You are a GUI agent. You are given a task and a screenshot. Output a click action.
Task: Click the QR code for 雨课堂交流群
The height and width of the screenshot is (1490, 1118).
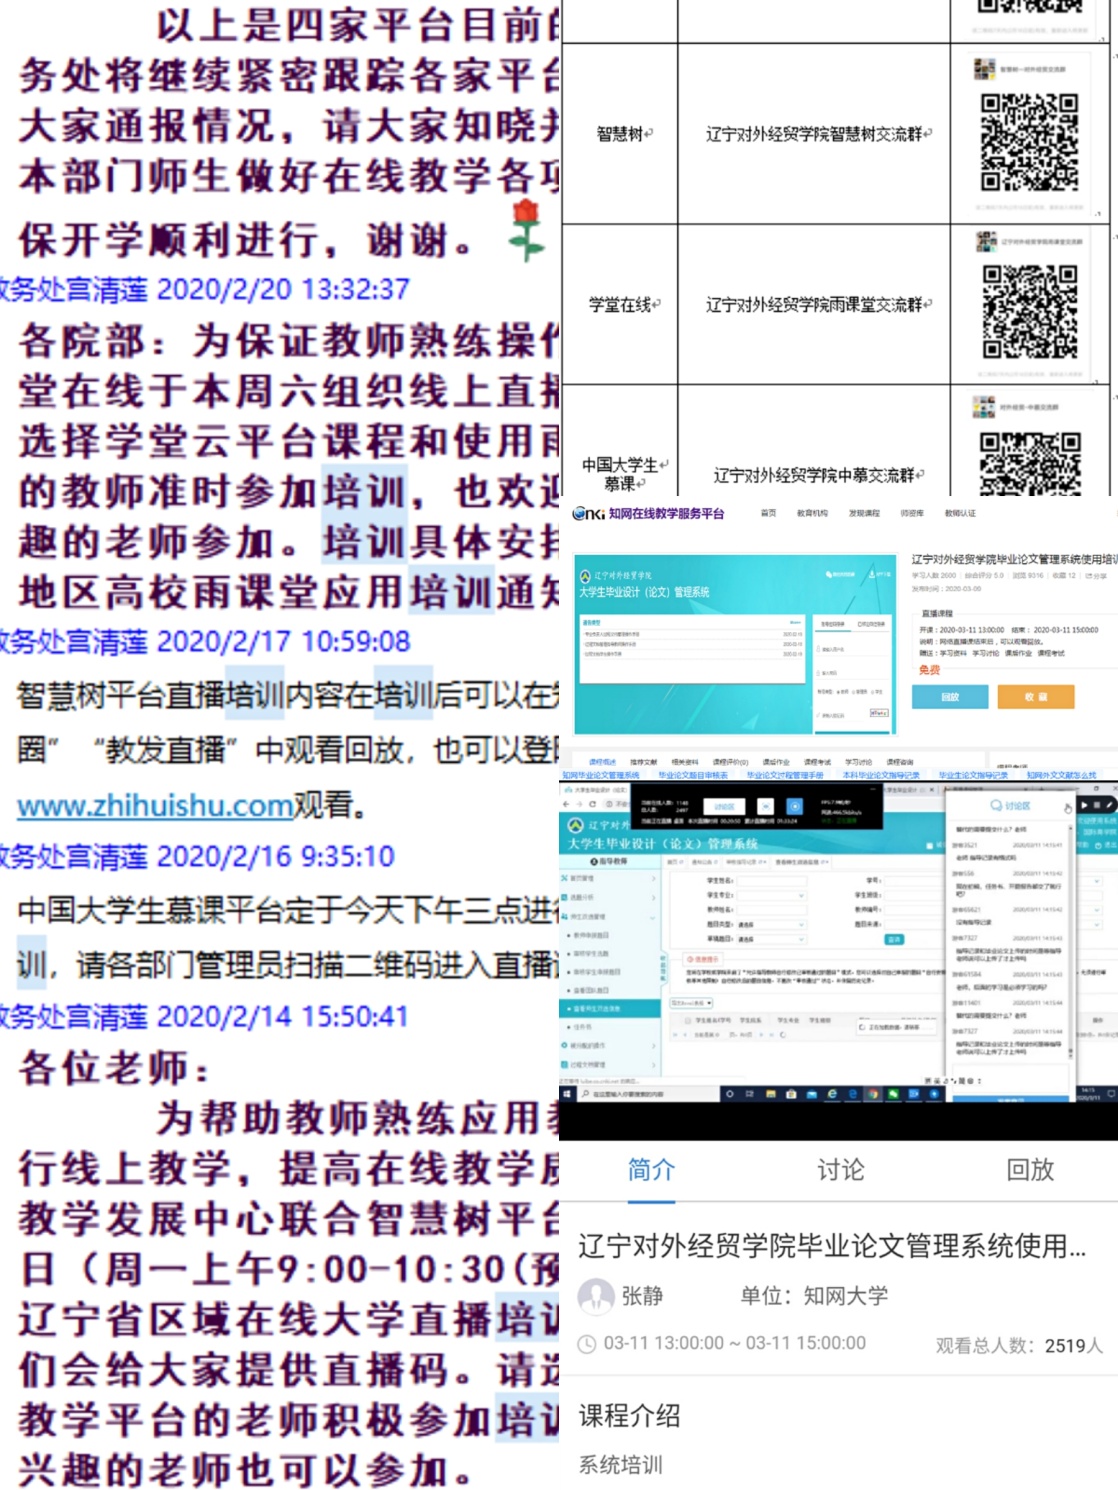1029,311
